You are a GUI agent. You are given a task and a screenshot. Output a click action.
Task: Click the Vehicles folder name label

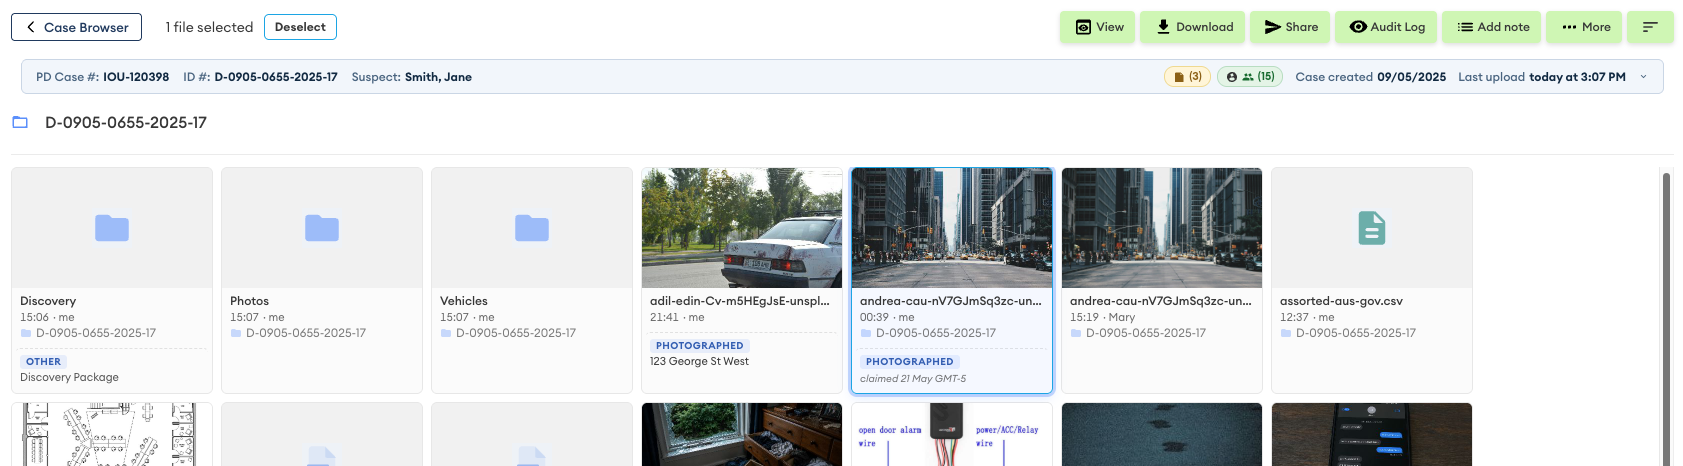pos(464,301)
